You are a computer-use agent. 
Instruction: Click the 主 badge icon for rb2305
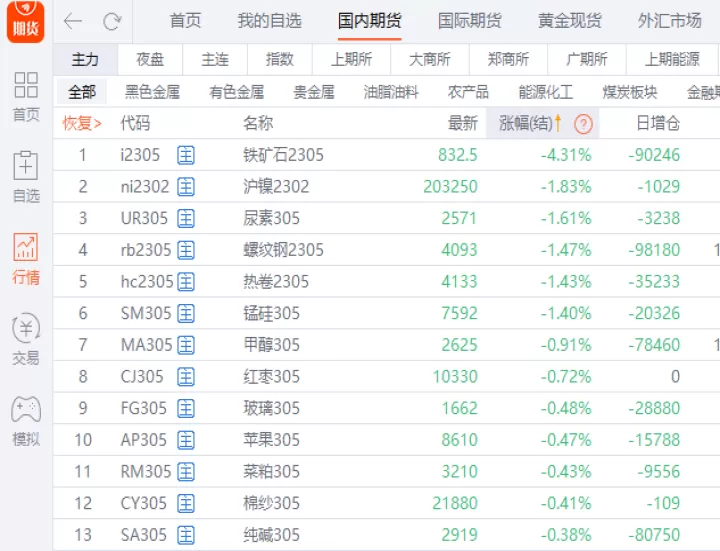tap(186, 250)
